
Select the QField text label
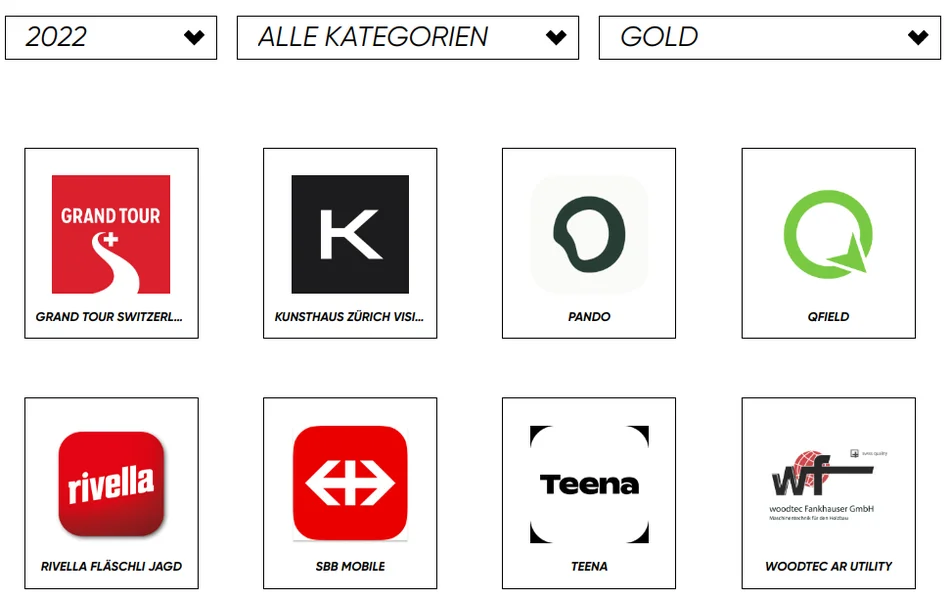point(828,317)
